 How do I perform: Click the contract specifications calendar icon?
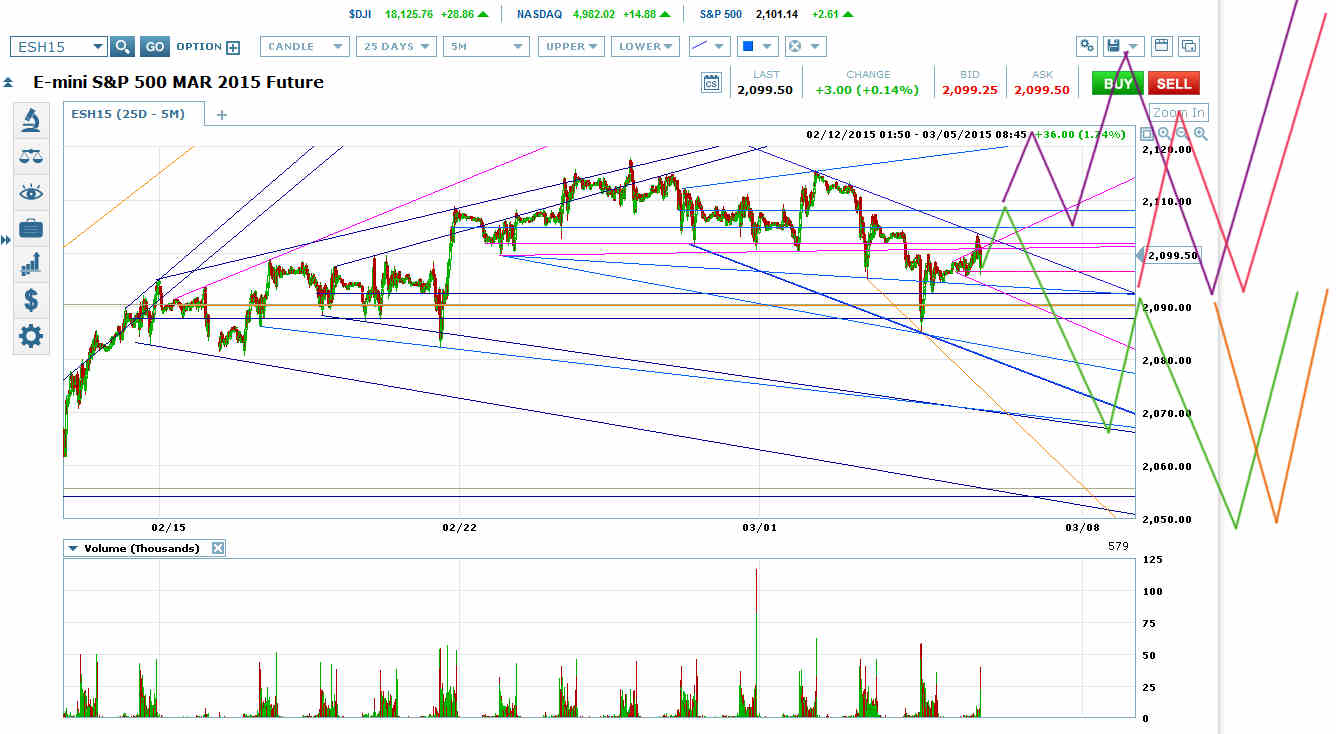(x=711, y=83)
